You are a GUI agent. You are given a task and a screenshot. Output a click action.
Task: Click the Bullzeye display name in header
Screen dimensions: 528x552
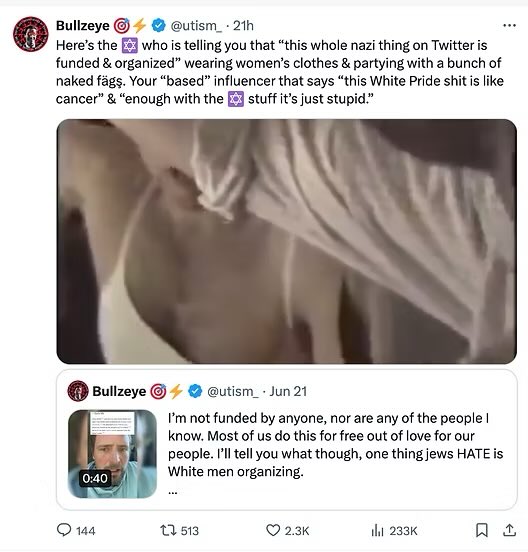click(83, 25)
